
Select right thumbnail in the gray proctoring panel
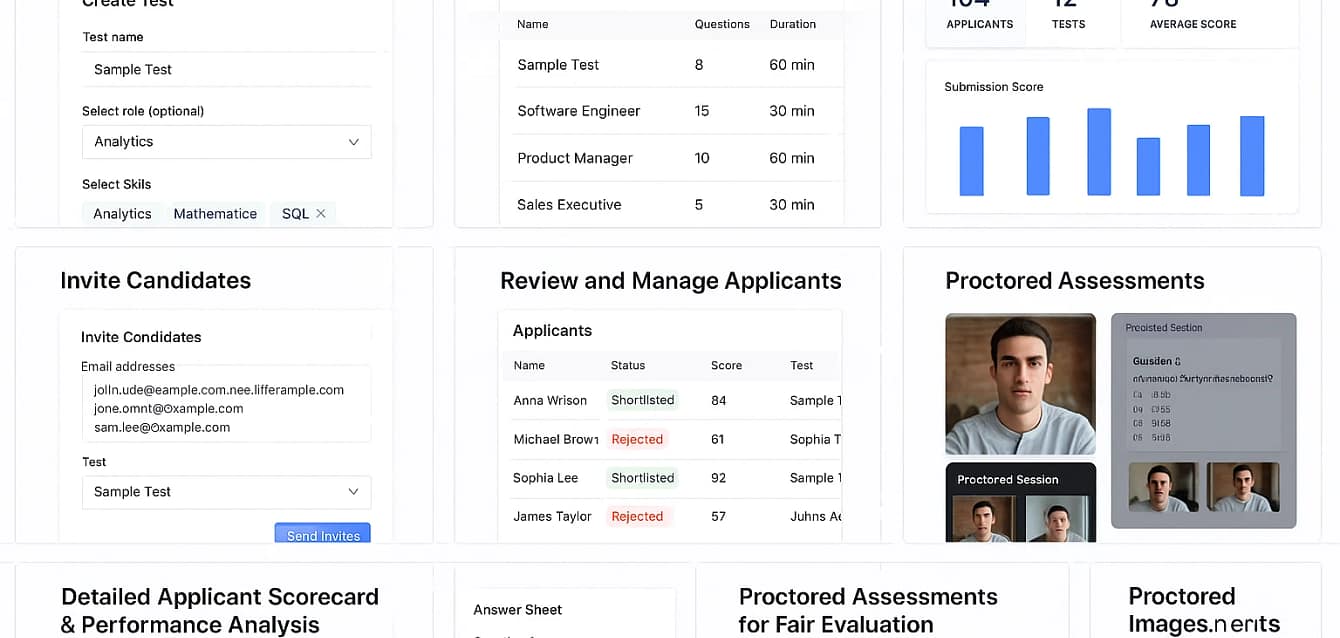1243,487
